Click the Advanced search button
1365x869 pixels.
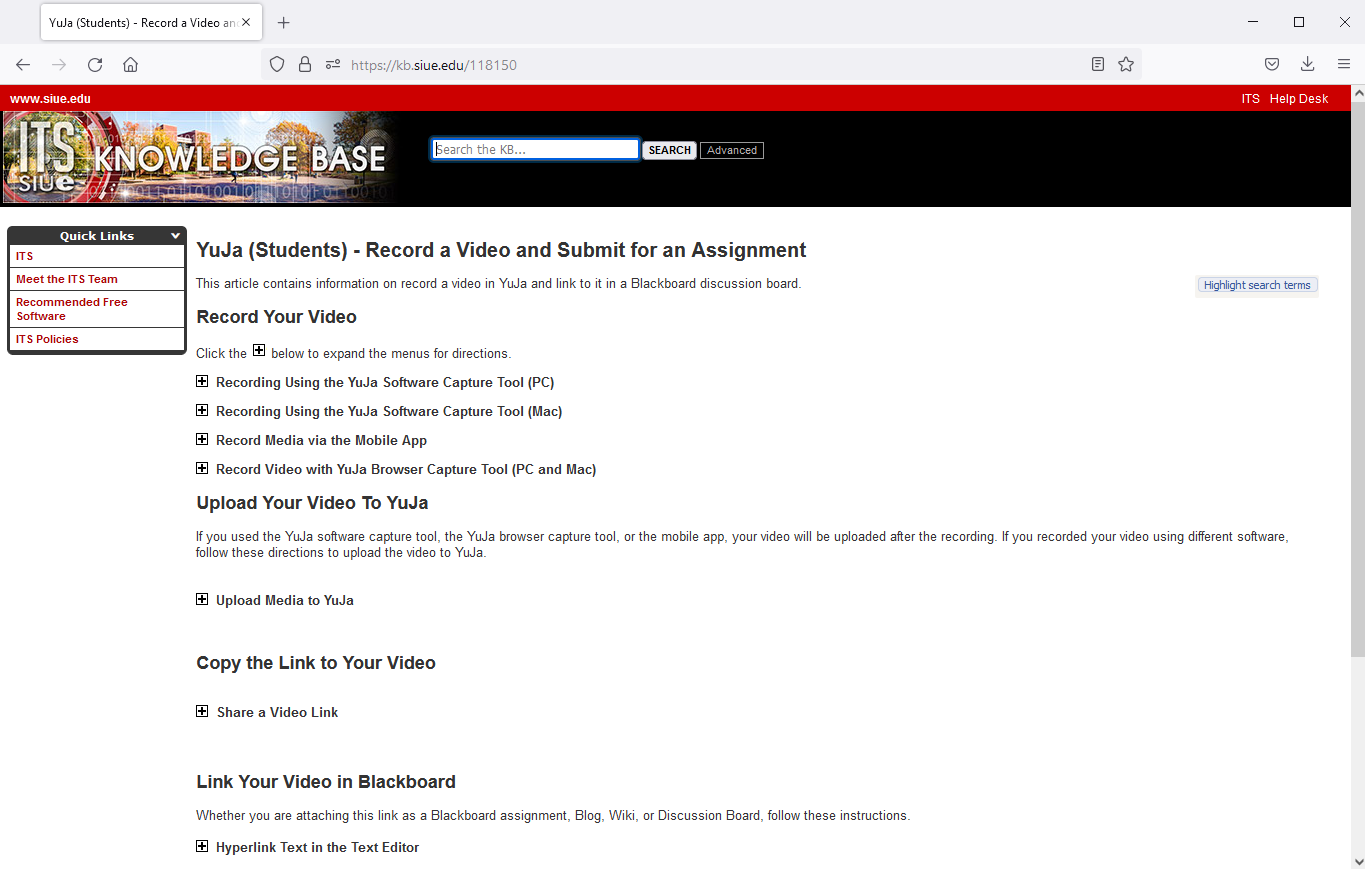point(731,150)
